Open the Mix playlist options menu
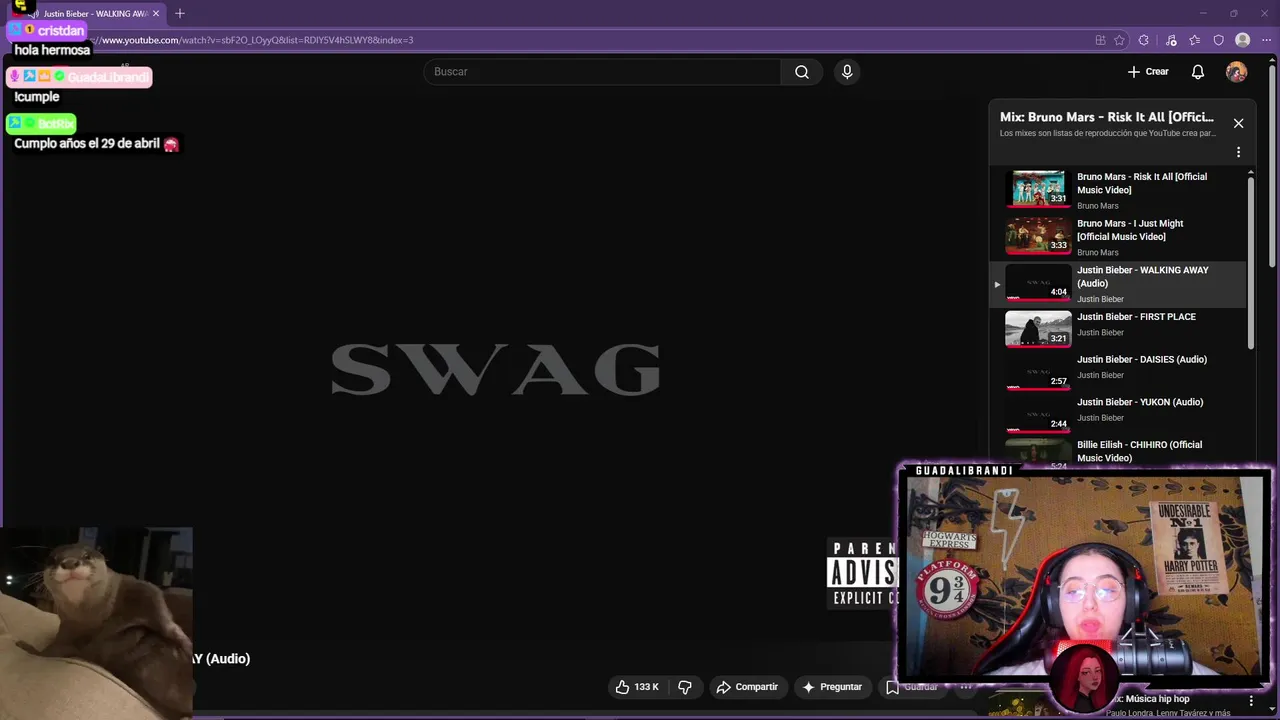The width and height of the screenshot is (1280, 720). tap(1238, 153)
